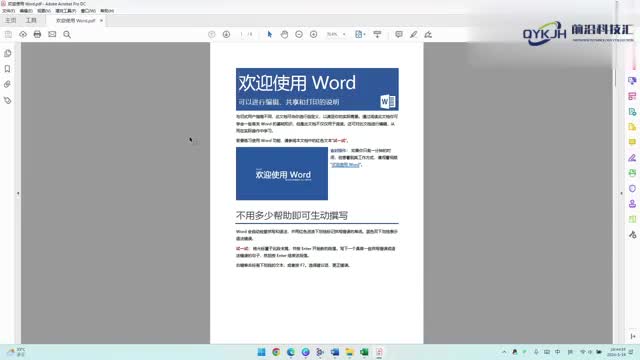Follow the 欢迎使用 Word hyperlink in document
Screen dimensions: 640x360
[346, 165]
